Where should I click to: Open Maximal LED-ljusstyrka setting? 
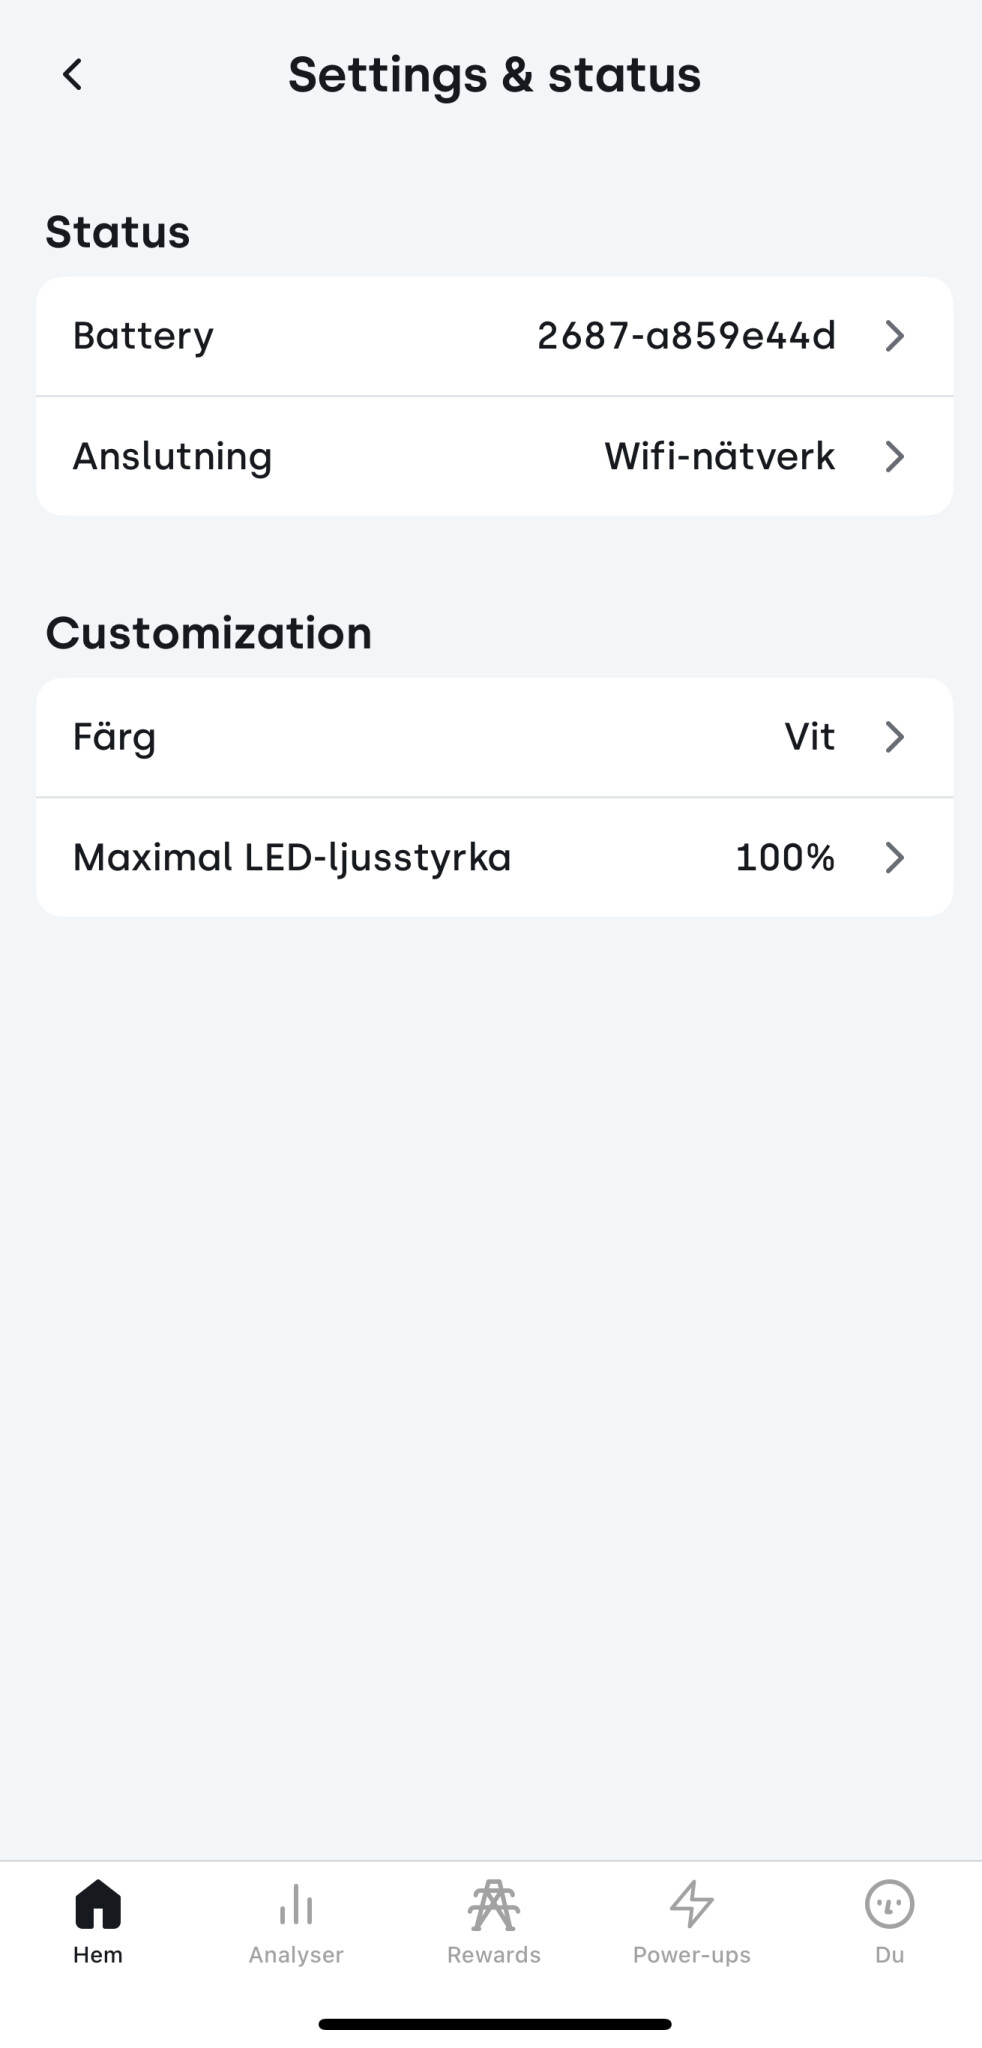(494, 857)
